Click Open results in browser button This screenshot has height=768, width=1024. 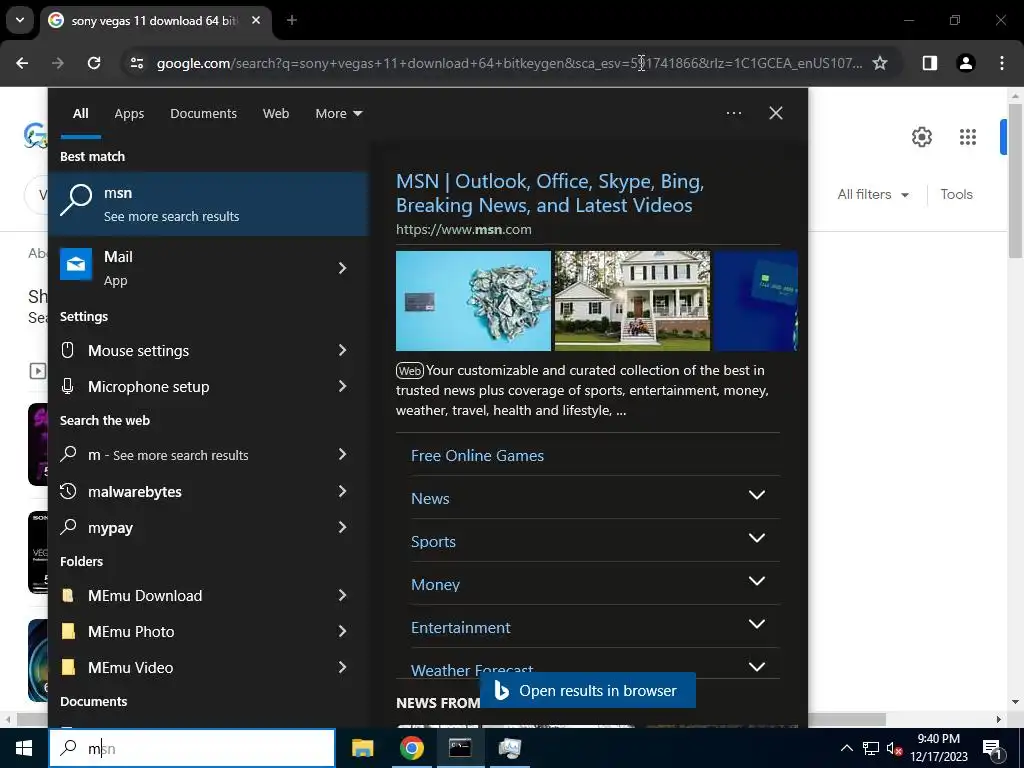[x=588, y=690]
